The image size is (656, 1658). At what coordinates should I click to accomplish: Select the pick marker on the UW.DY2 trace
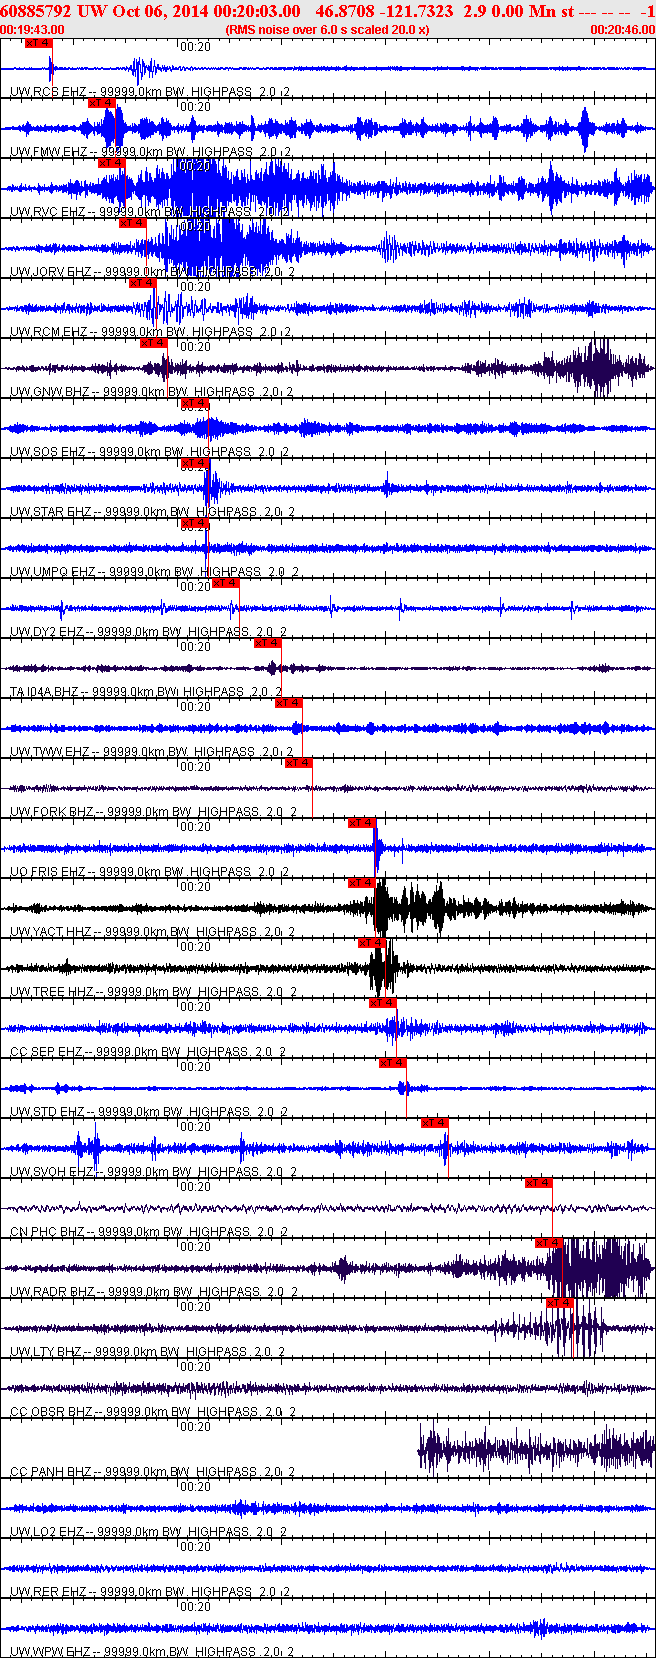pos(226,583)
